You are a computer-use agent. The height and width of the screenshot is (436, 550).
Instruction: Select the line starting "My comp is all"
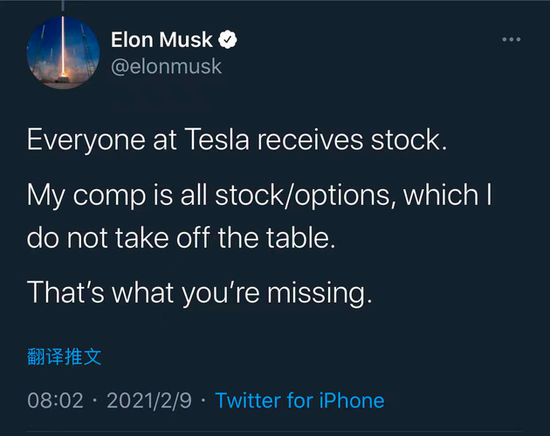pos(260,195)
